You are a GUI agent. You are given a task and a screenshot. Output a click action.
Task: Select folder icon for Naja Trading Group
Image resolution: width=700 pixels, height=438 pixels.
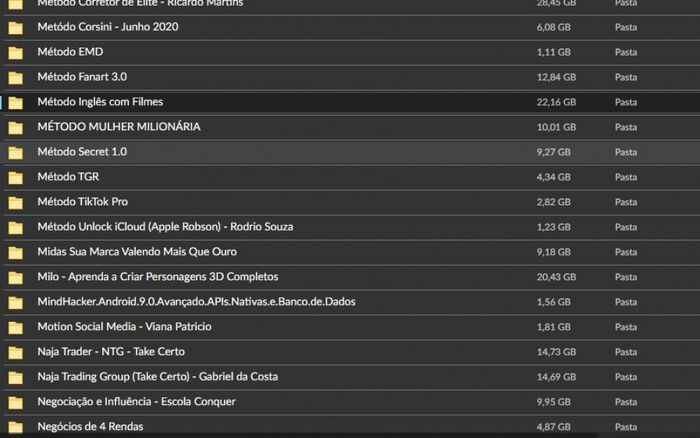pos(16,378)
